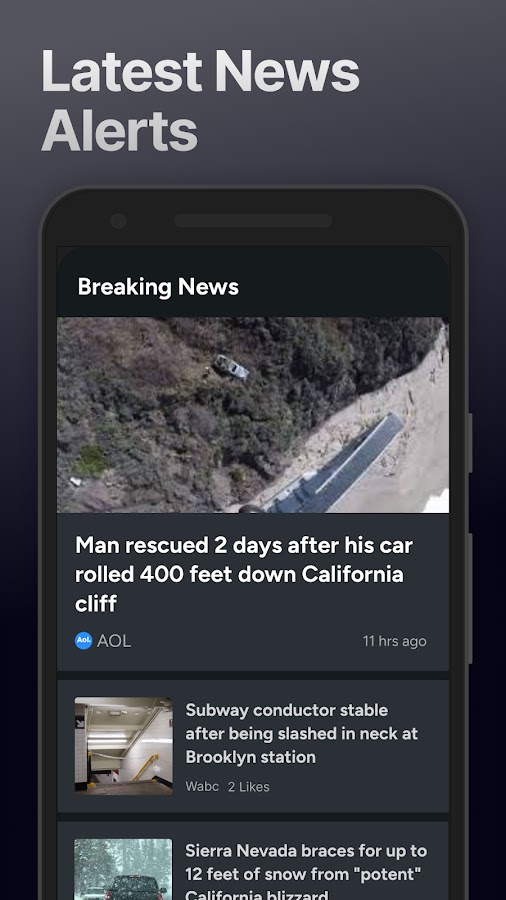506x900 pixels.
Task: Open the subway station thumbnail
Action: 123,746
